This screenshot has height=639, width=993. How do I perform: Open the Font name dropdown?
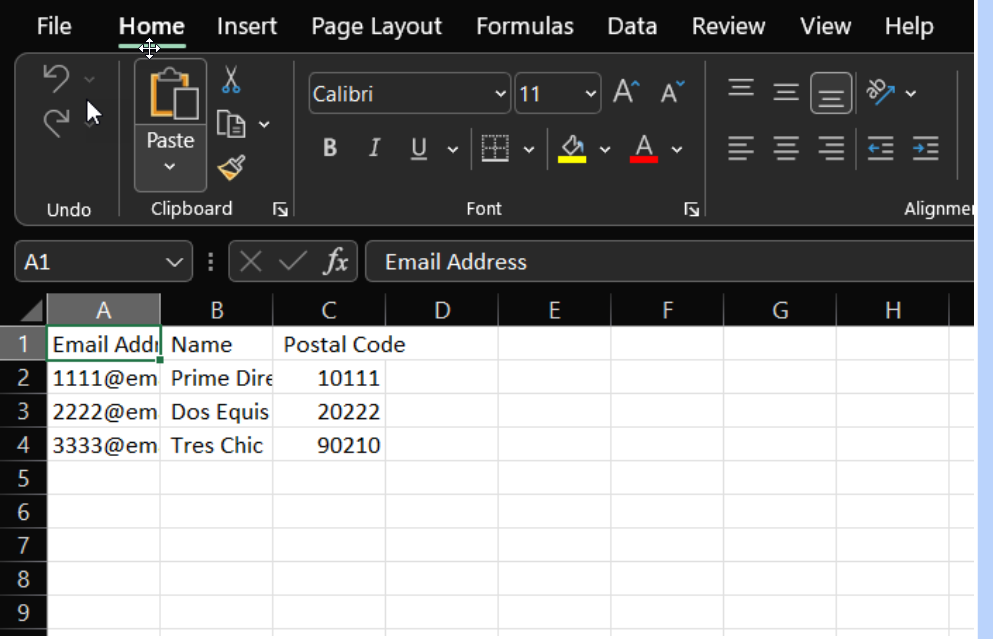tap(502, 93)
